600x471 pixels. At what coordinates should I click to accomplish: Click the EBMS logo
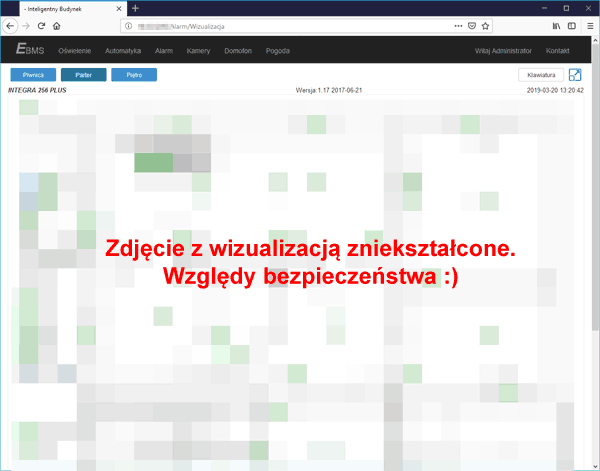tap(30, 50)
